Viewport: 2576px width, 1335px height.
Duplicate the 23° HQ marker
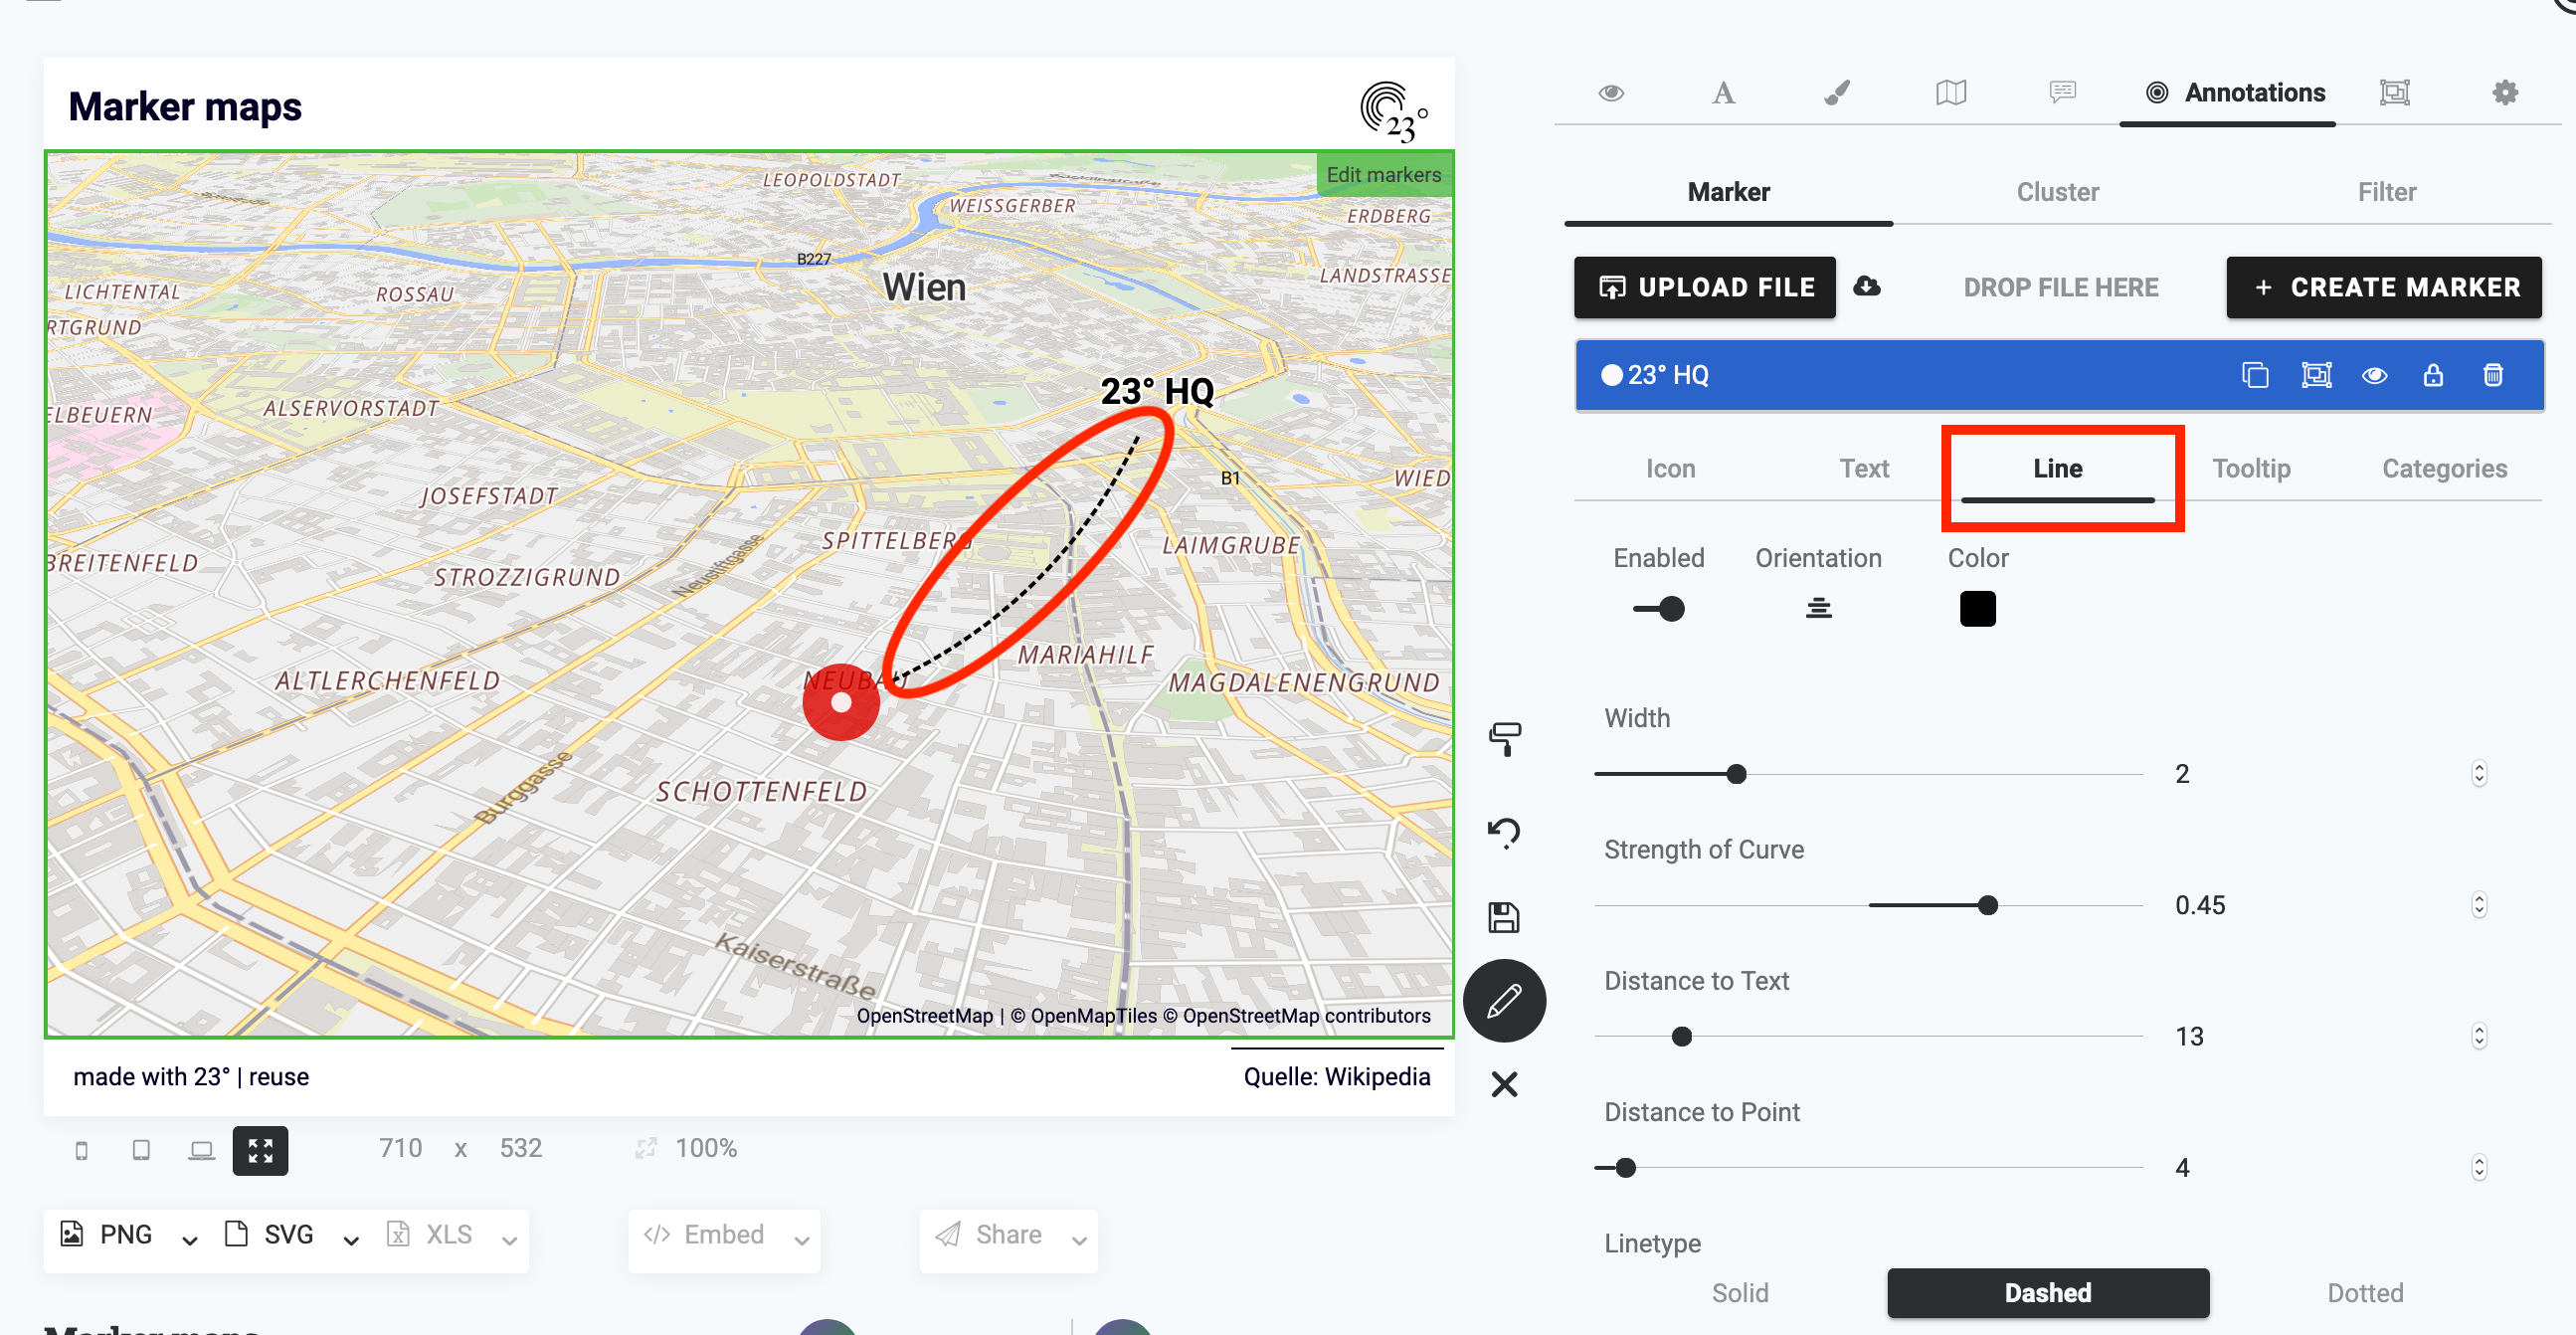point(2255,375)
